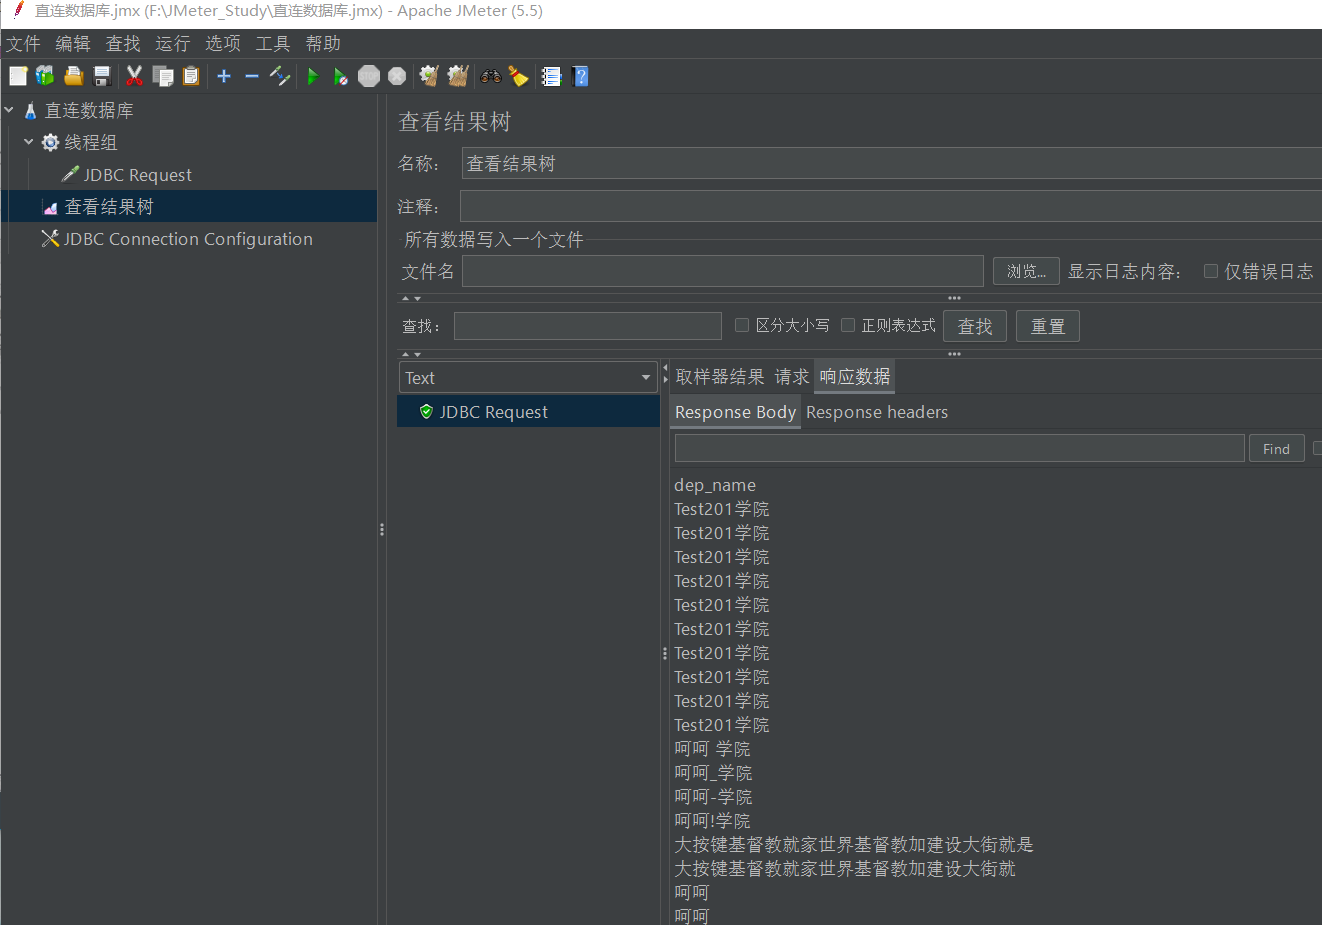Click the divider handle between tree and editor
1322x925 pixels.
click(x=382, y=529)
